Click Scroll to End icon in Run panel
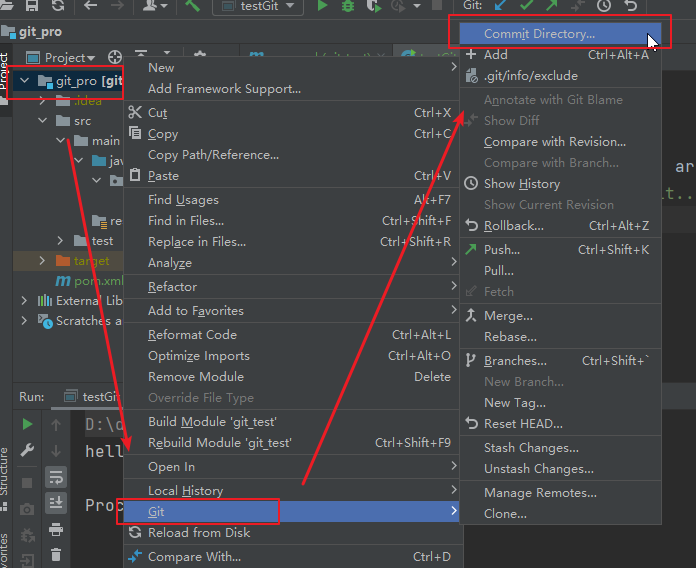Viewport: 696px width, 568px height. pyautogui.click(x=56, y=503)
